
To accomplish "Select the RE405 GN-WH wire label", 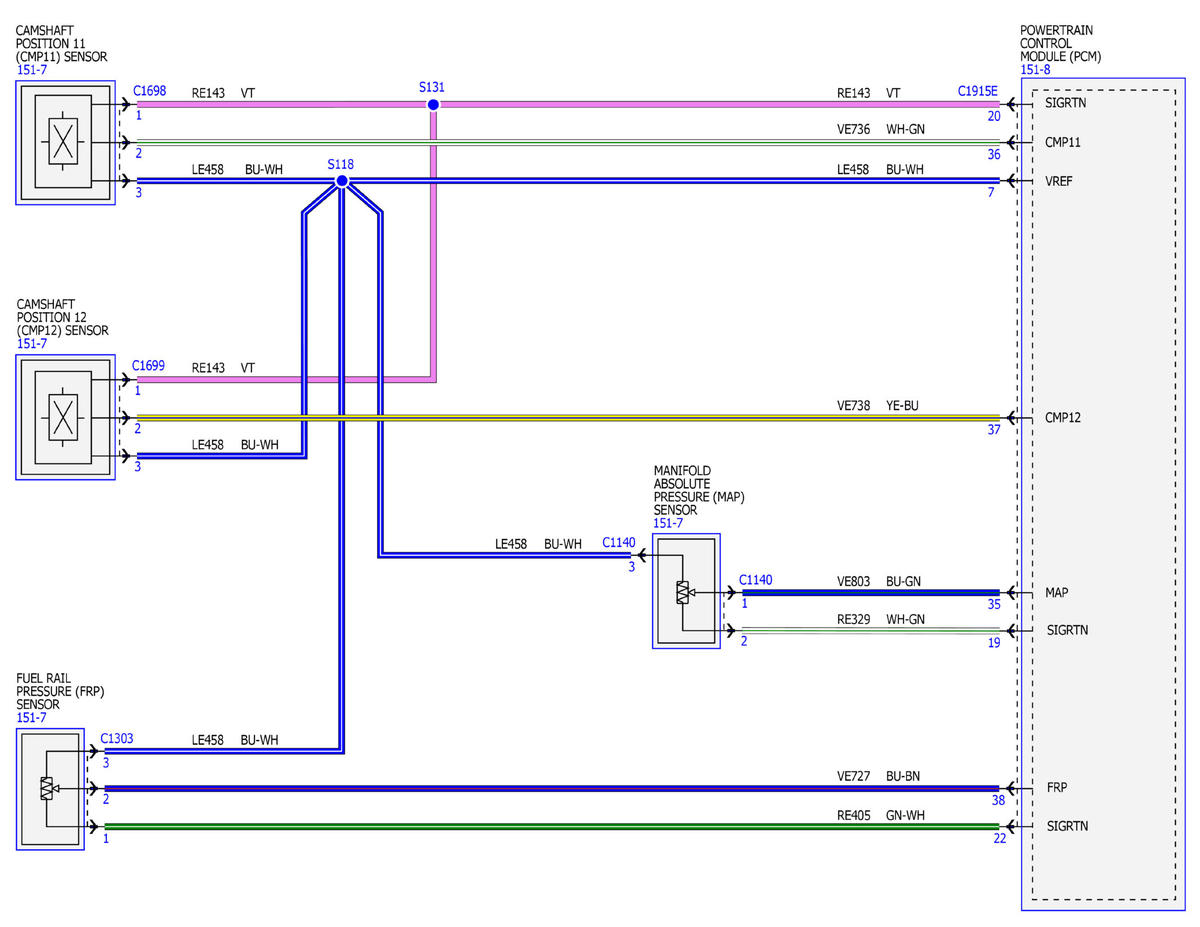I will click(881, 815).
